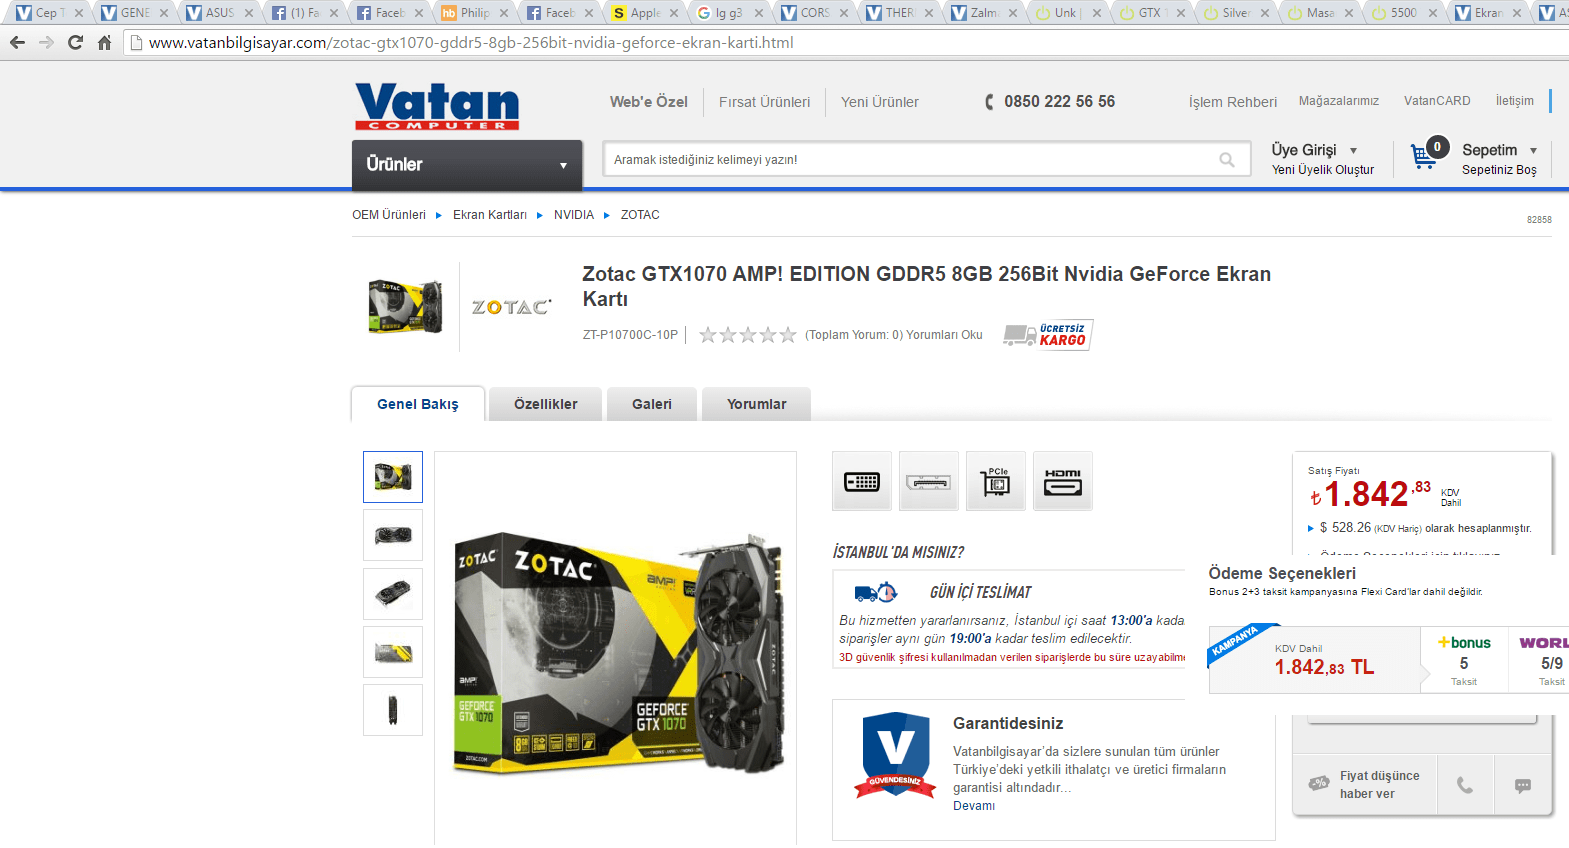Select the DisplayPort feature icon
Image resolution: width=1569 pixels, height=848 pixels.
coord(929,481)
